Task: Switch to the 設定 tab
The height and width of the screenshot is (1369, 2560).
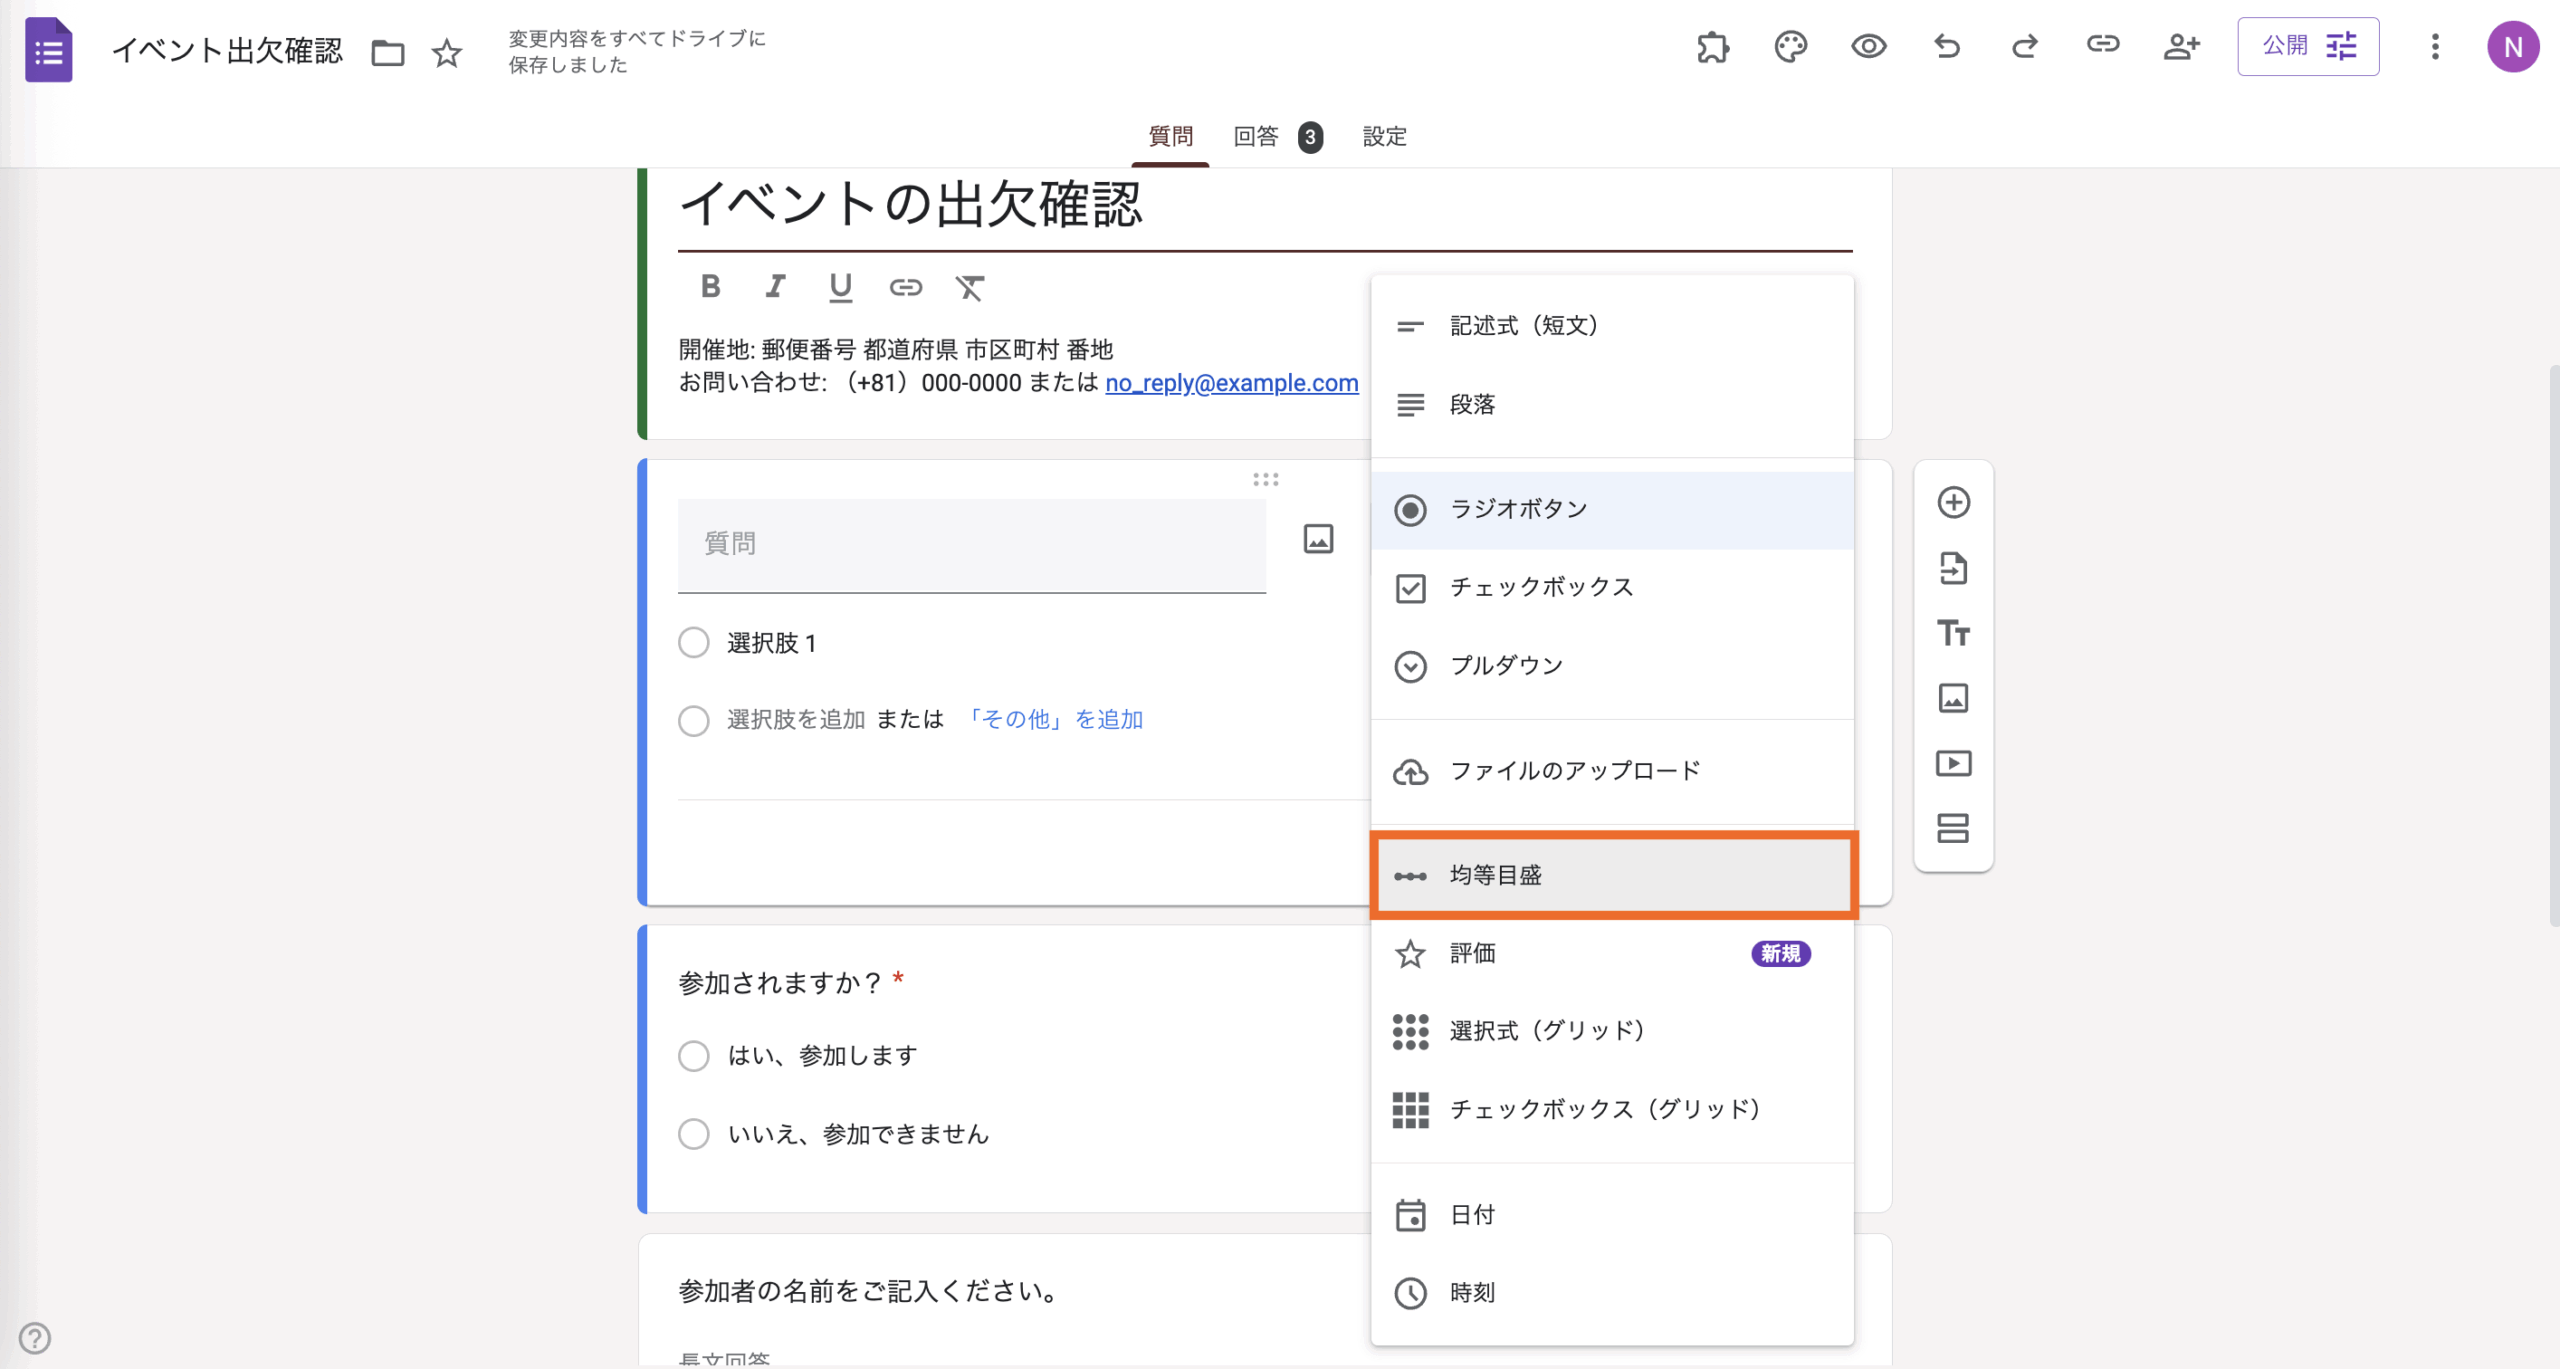Action: tap(1384, 136)
